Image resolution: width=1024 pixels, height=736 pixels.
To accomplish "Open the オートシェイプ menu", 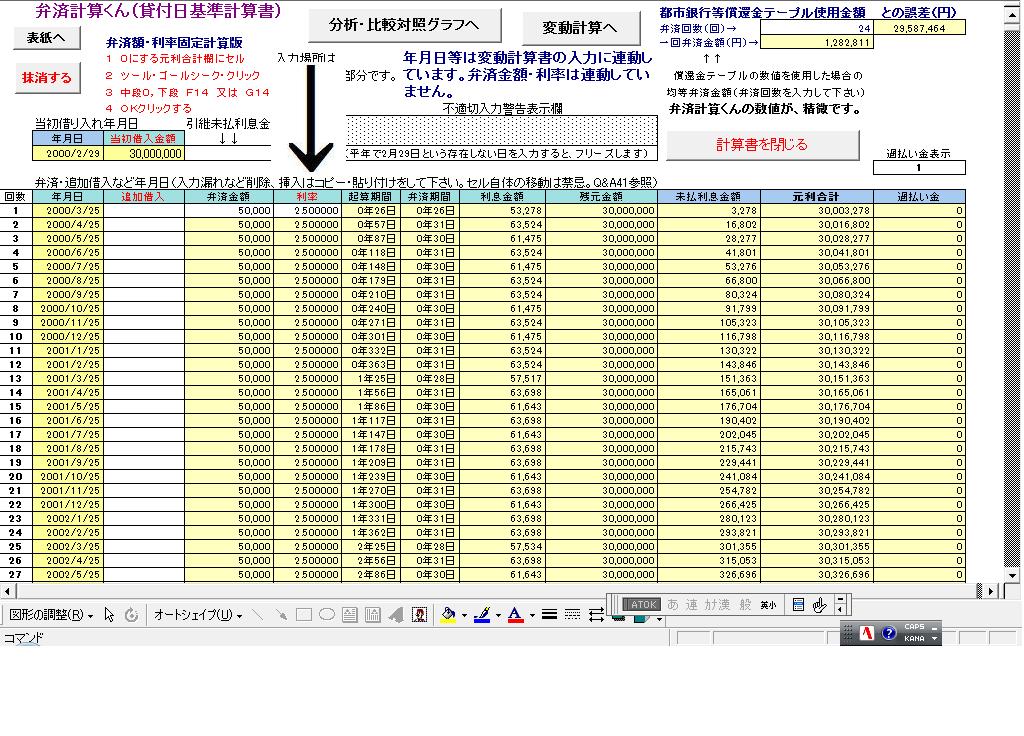I will (x=199, y=615).
